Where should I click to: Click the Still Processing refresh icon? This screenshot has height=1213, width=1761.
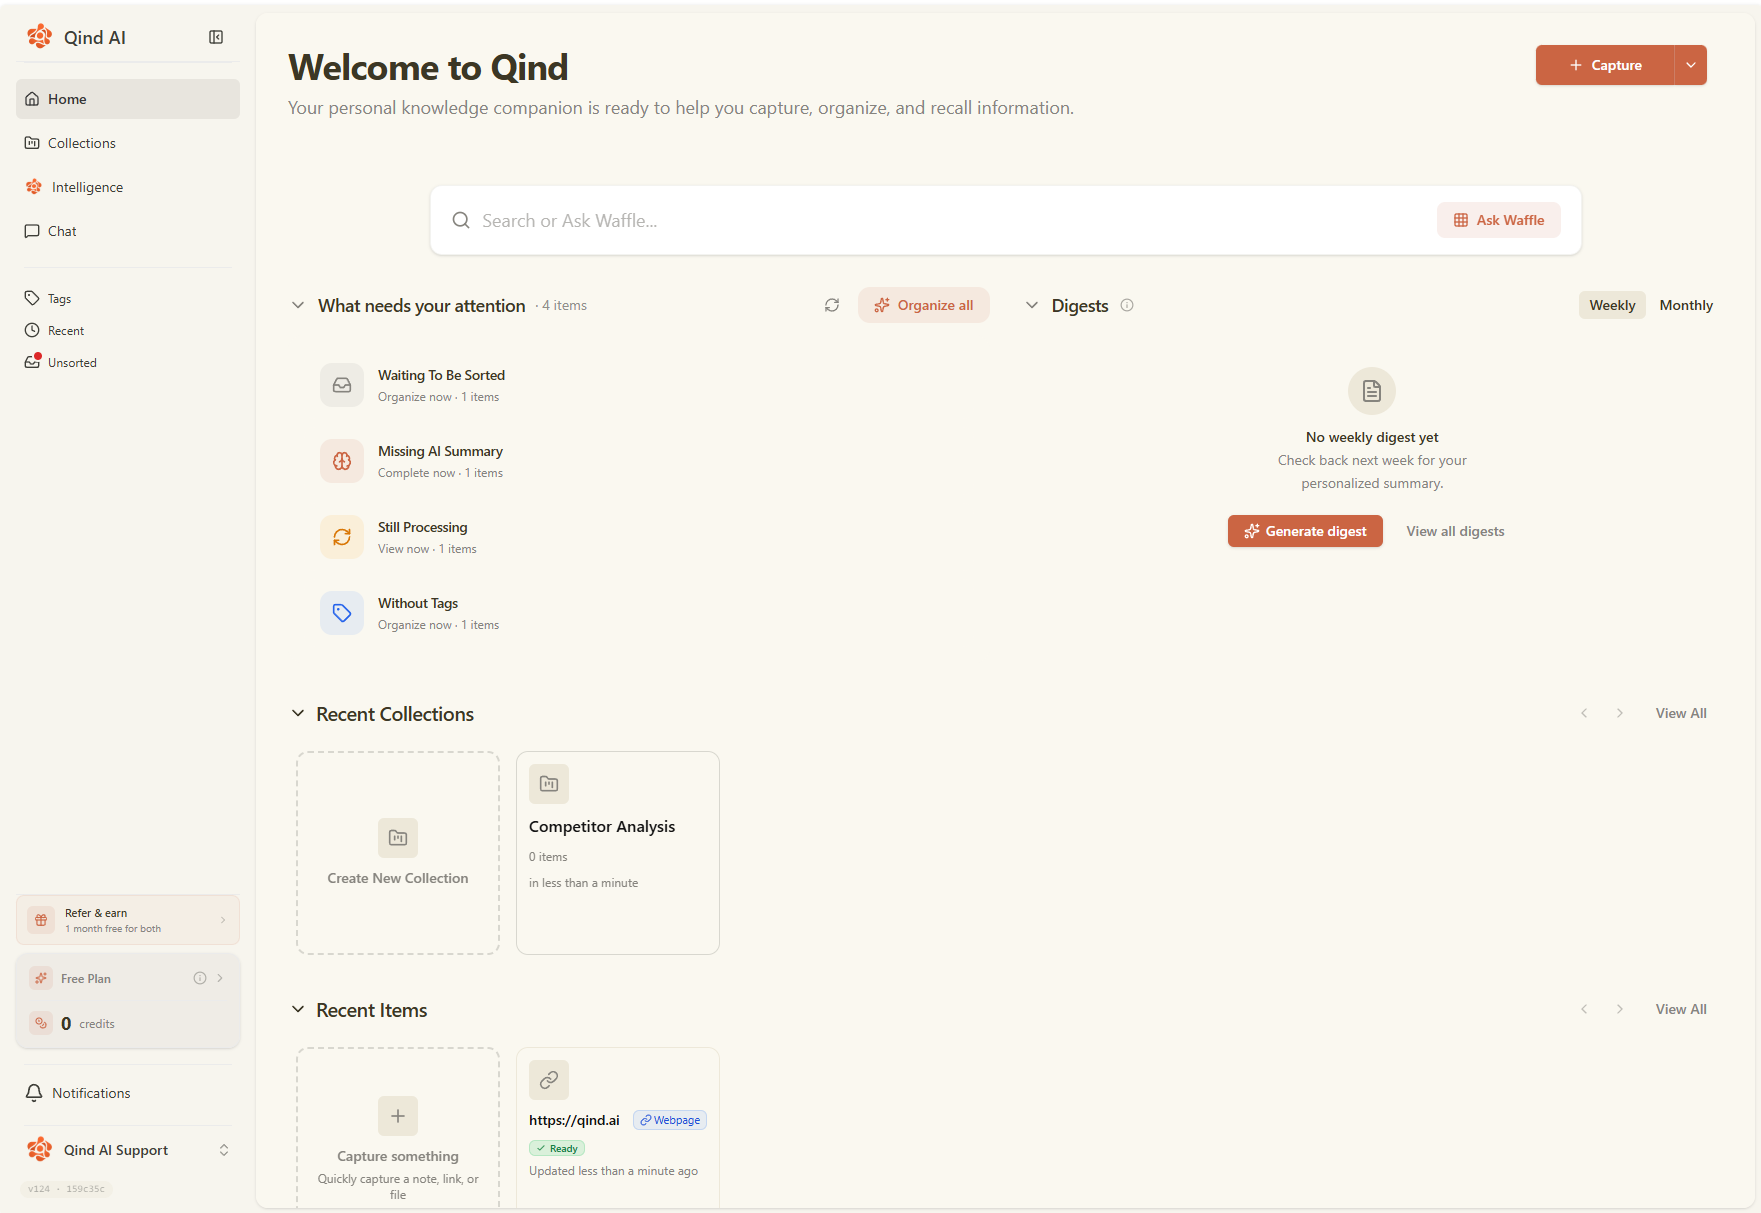[342, 537]
